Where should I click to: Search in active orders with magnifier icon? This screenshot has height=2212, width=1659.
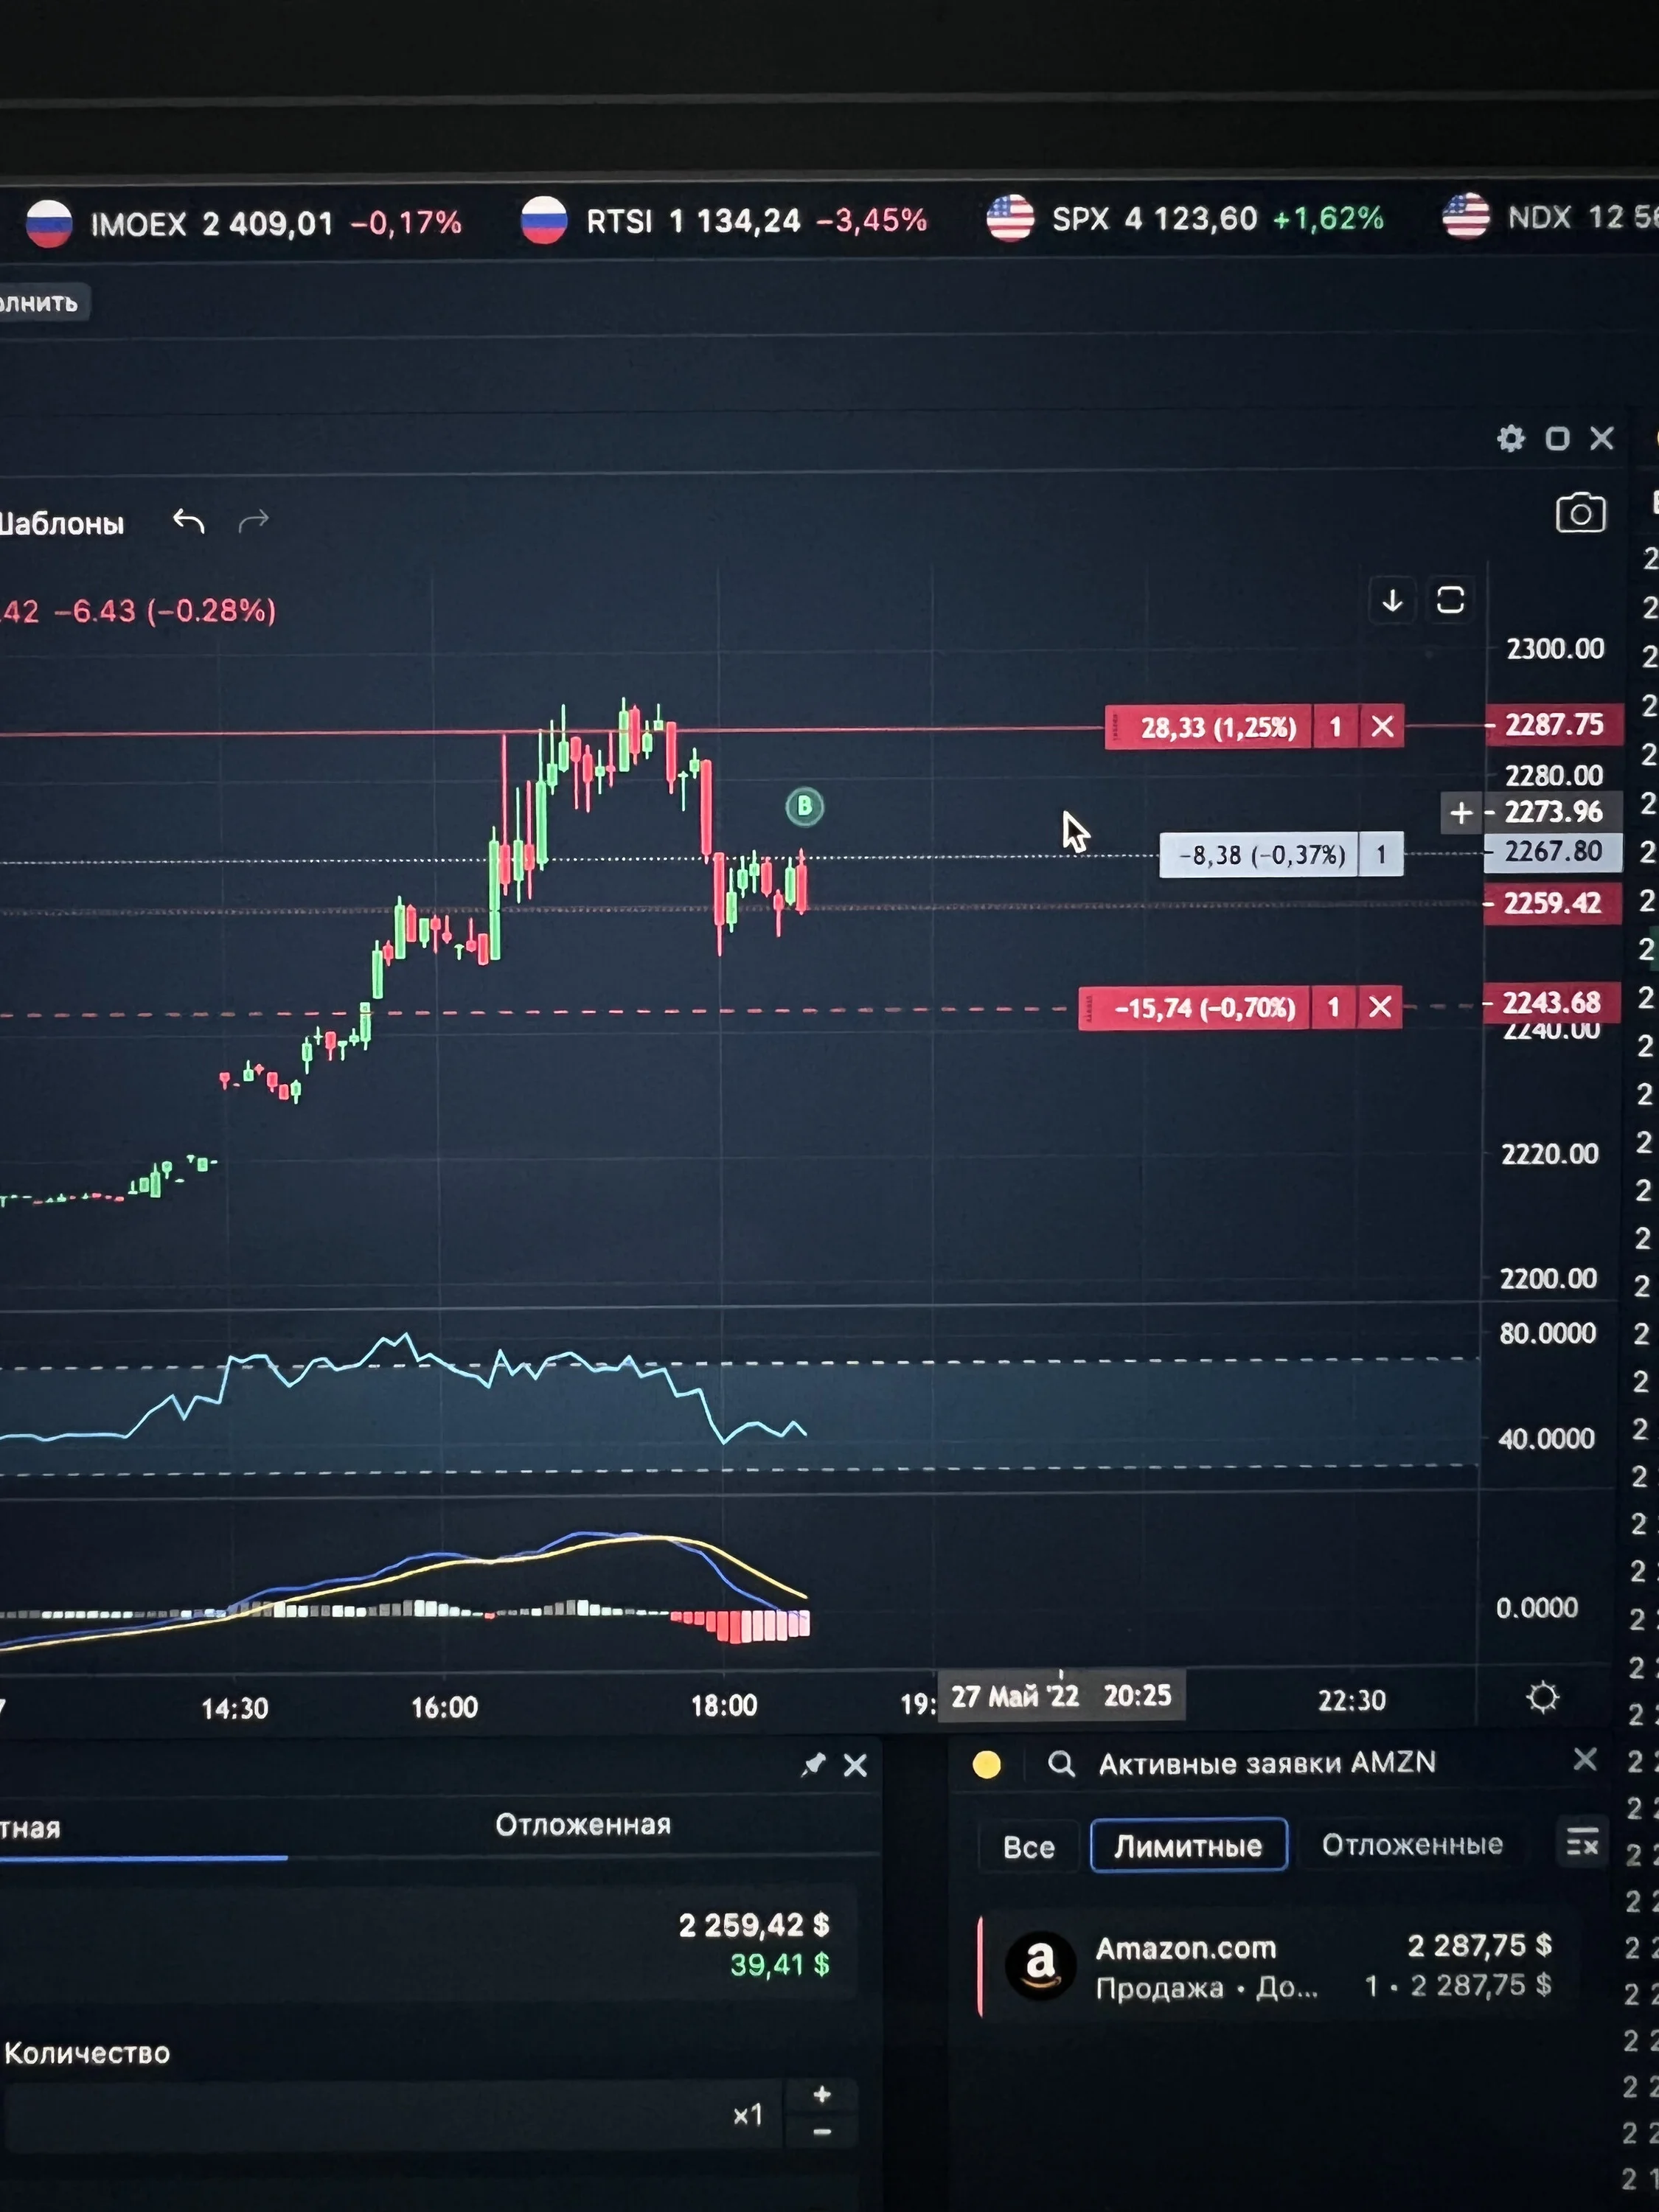pos(1061,1764)
